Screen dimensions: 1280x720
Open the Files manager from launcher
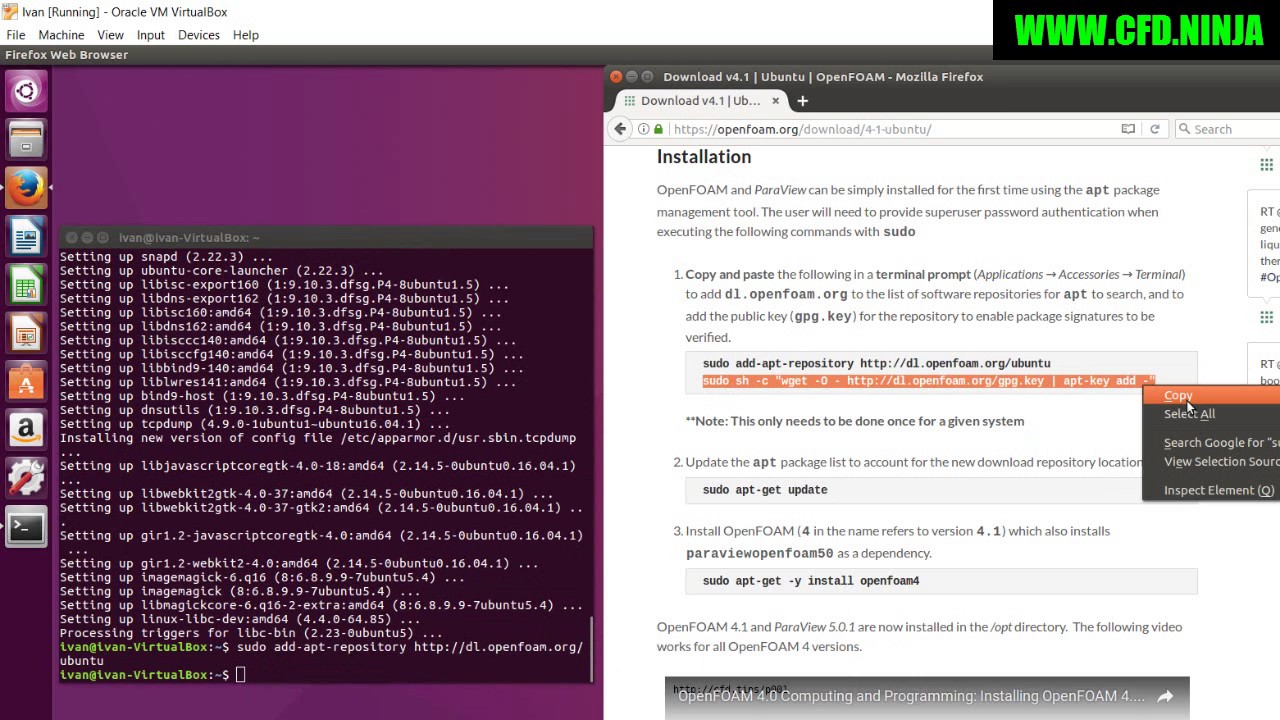click(26, 139)
